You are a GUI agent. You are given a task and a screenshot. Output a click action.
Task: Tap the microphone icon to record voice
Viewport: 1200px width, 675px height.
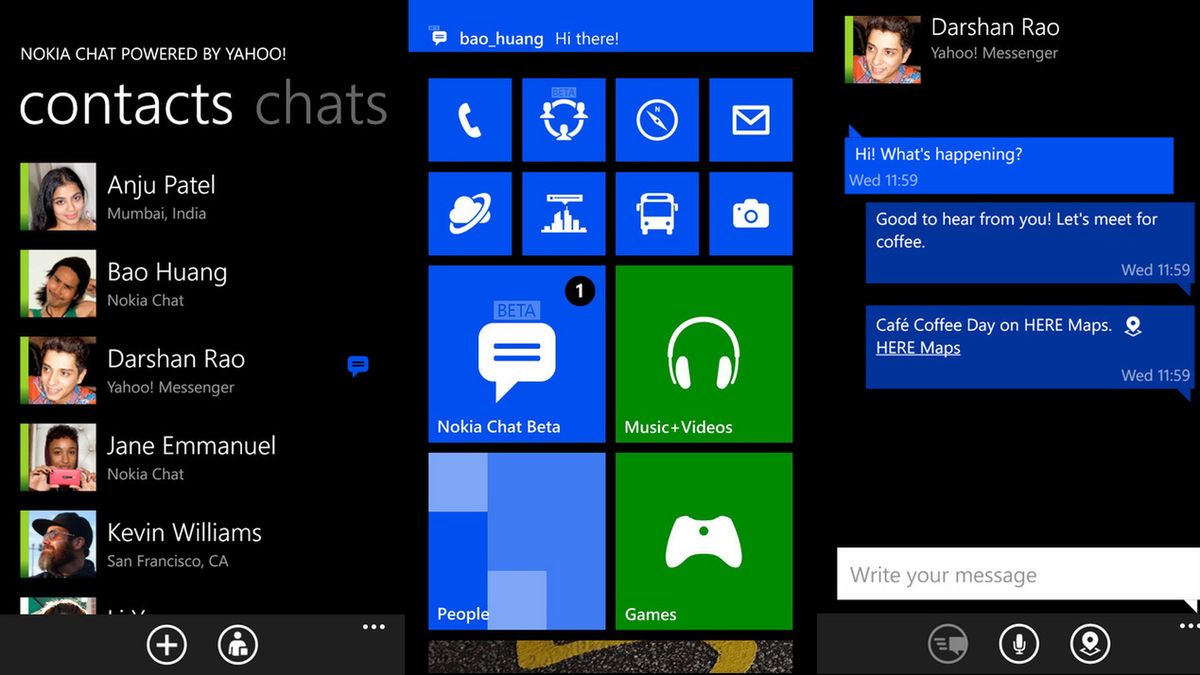(1018, 644)
